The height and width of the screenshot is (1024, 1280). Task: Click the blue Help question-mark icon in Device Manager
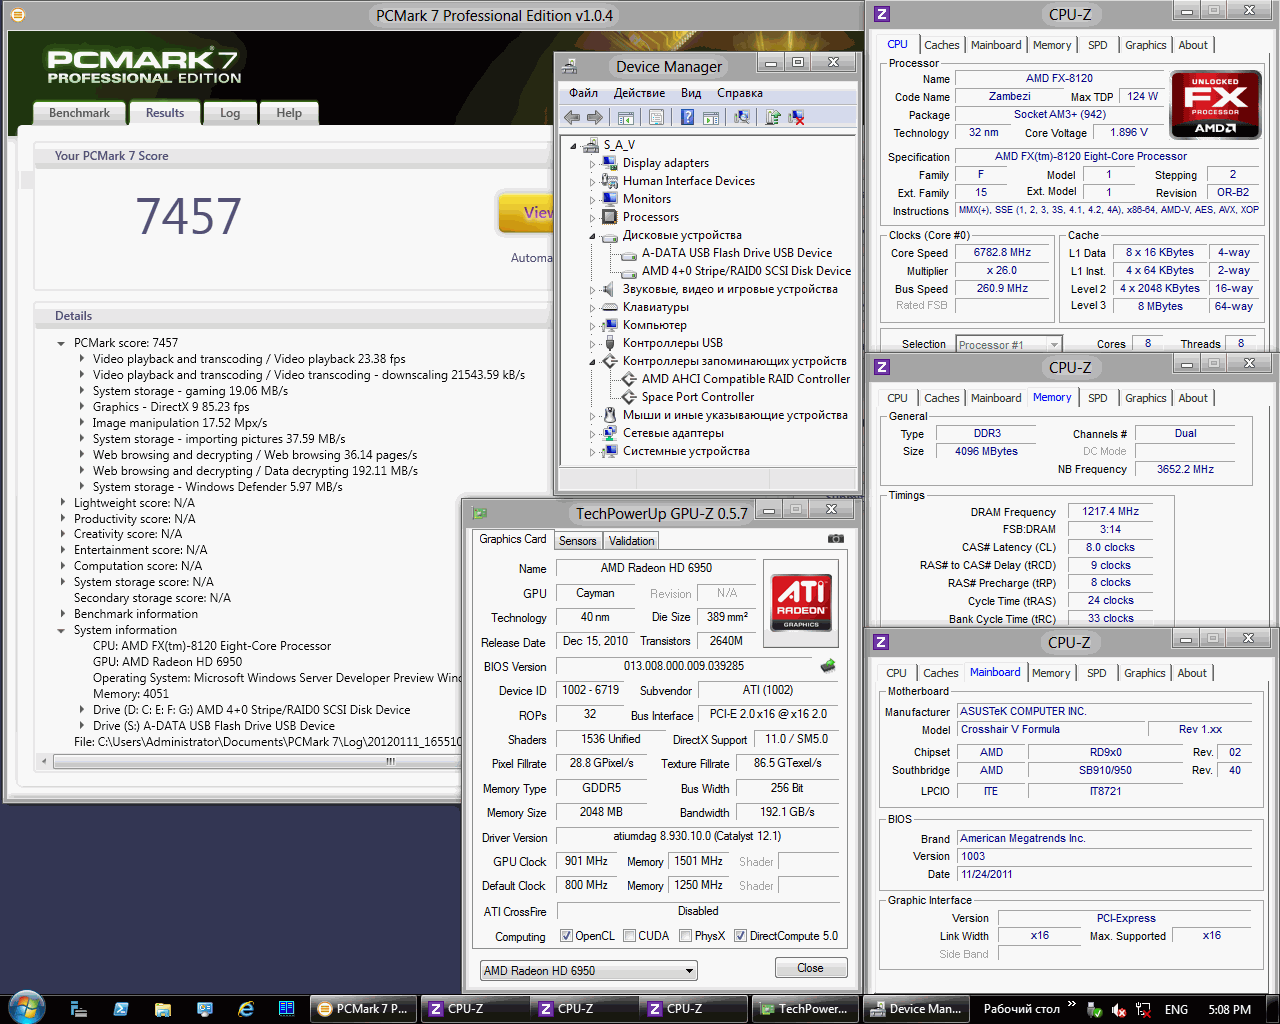(687, 117)
